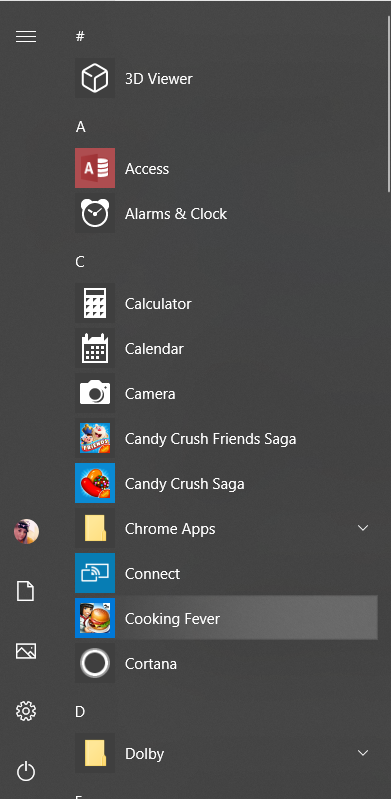Viewport: 391px width, 799px height.
Task: Select the 'Calendar' label
Action: 154,349
